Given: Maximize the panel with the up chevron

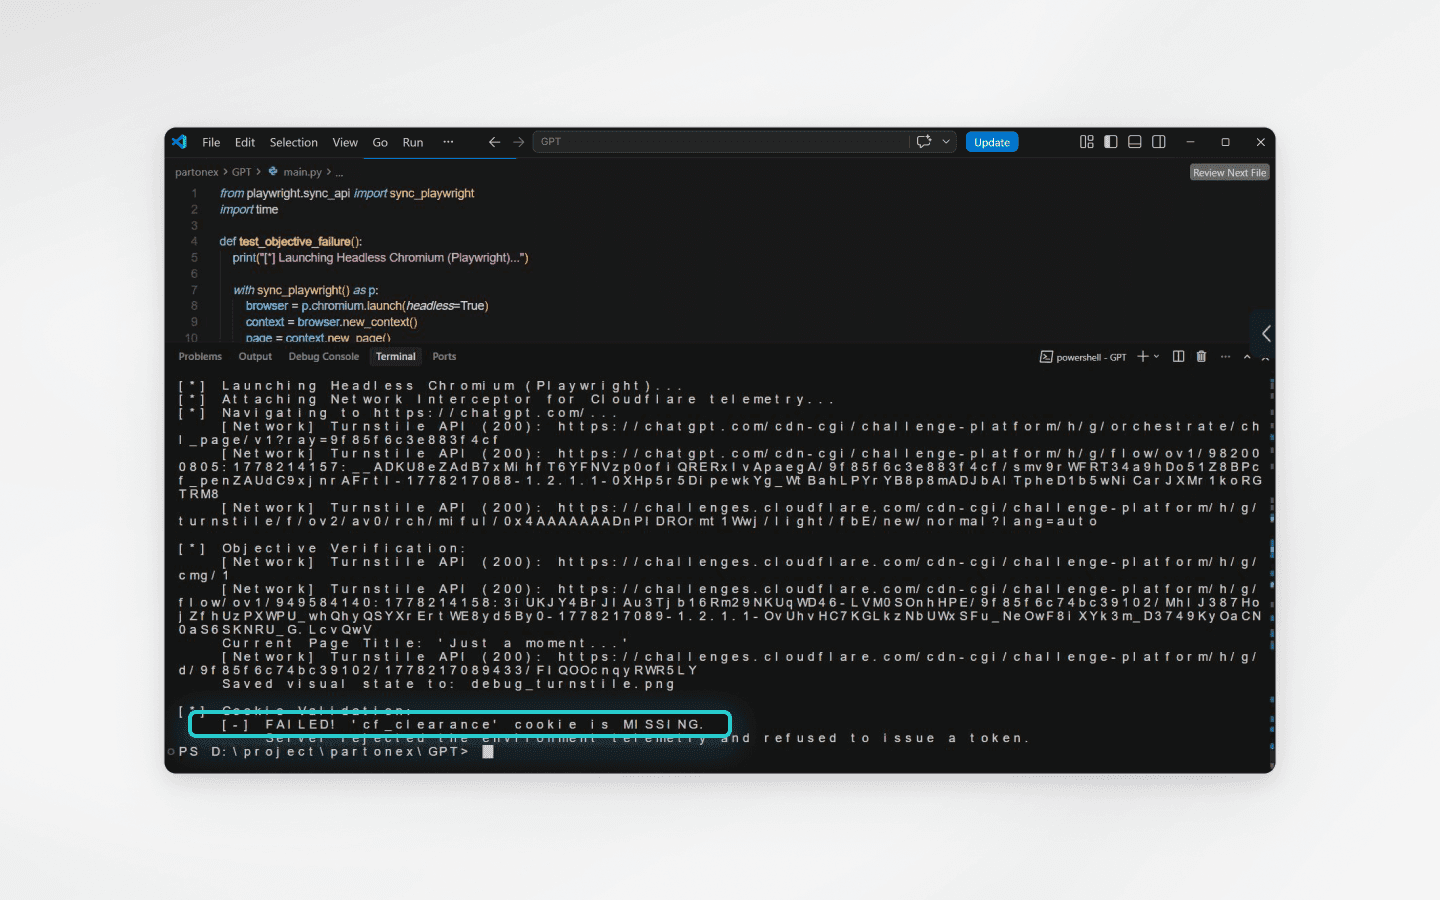Looking at the screenshot, I should pyautogui.click(x=1247, y=357).
